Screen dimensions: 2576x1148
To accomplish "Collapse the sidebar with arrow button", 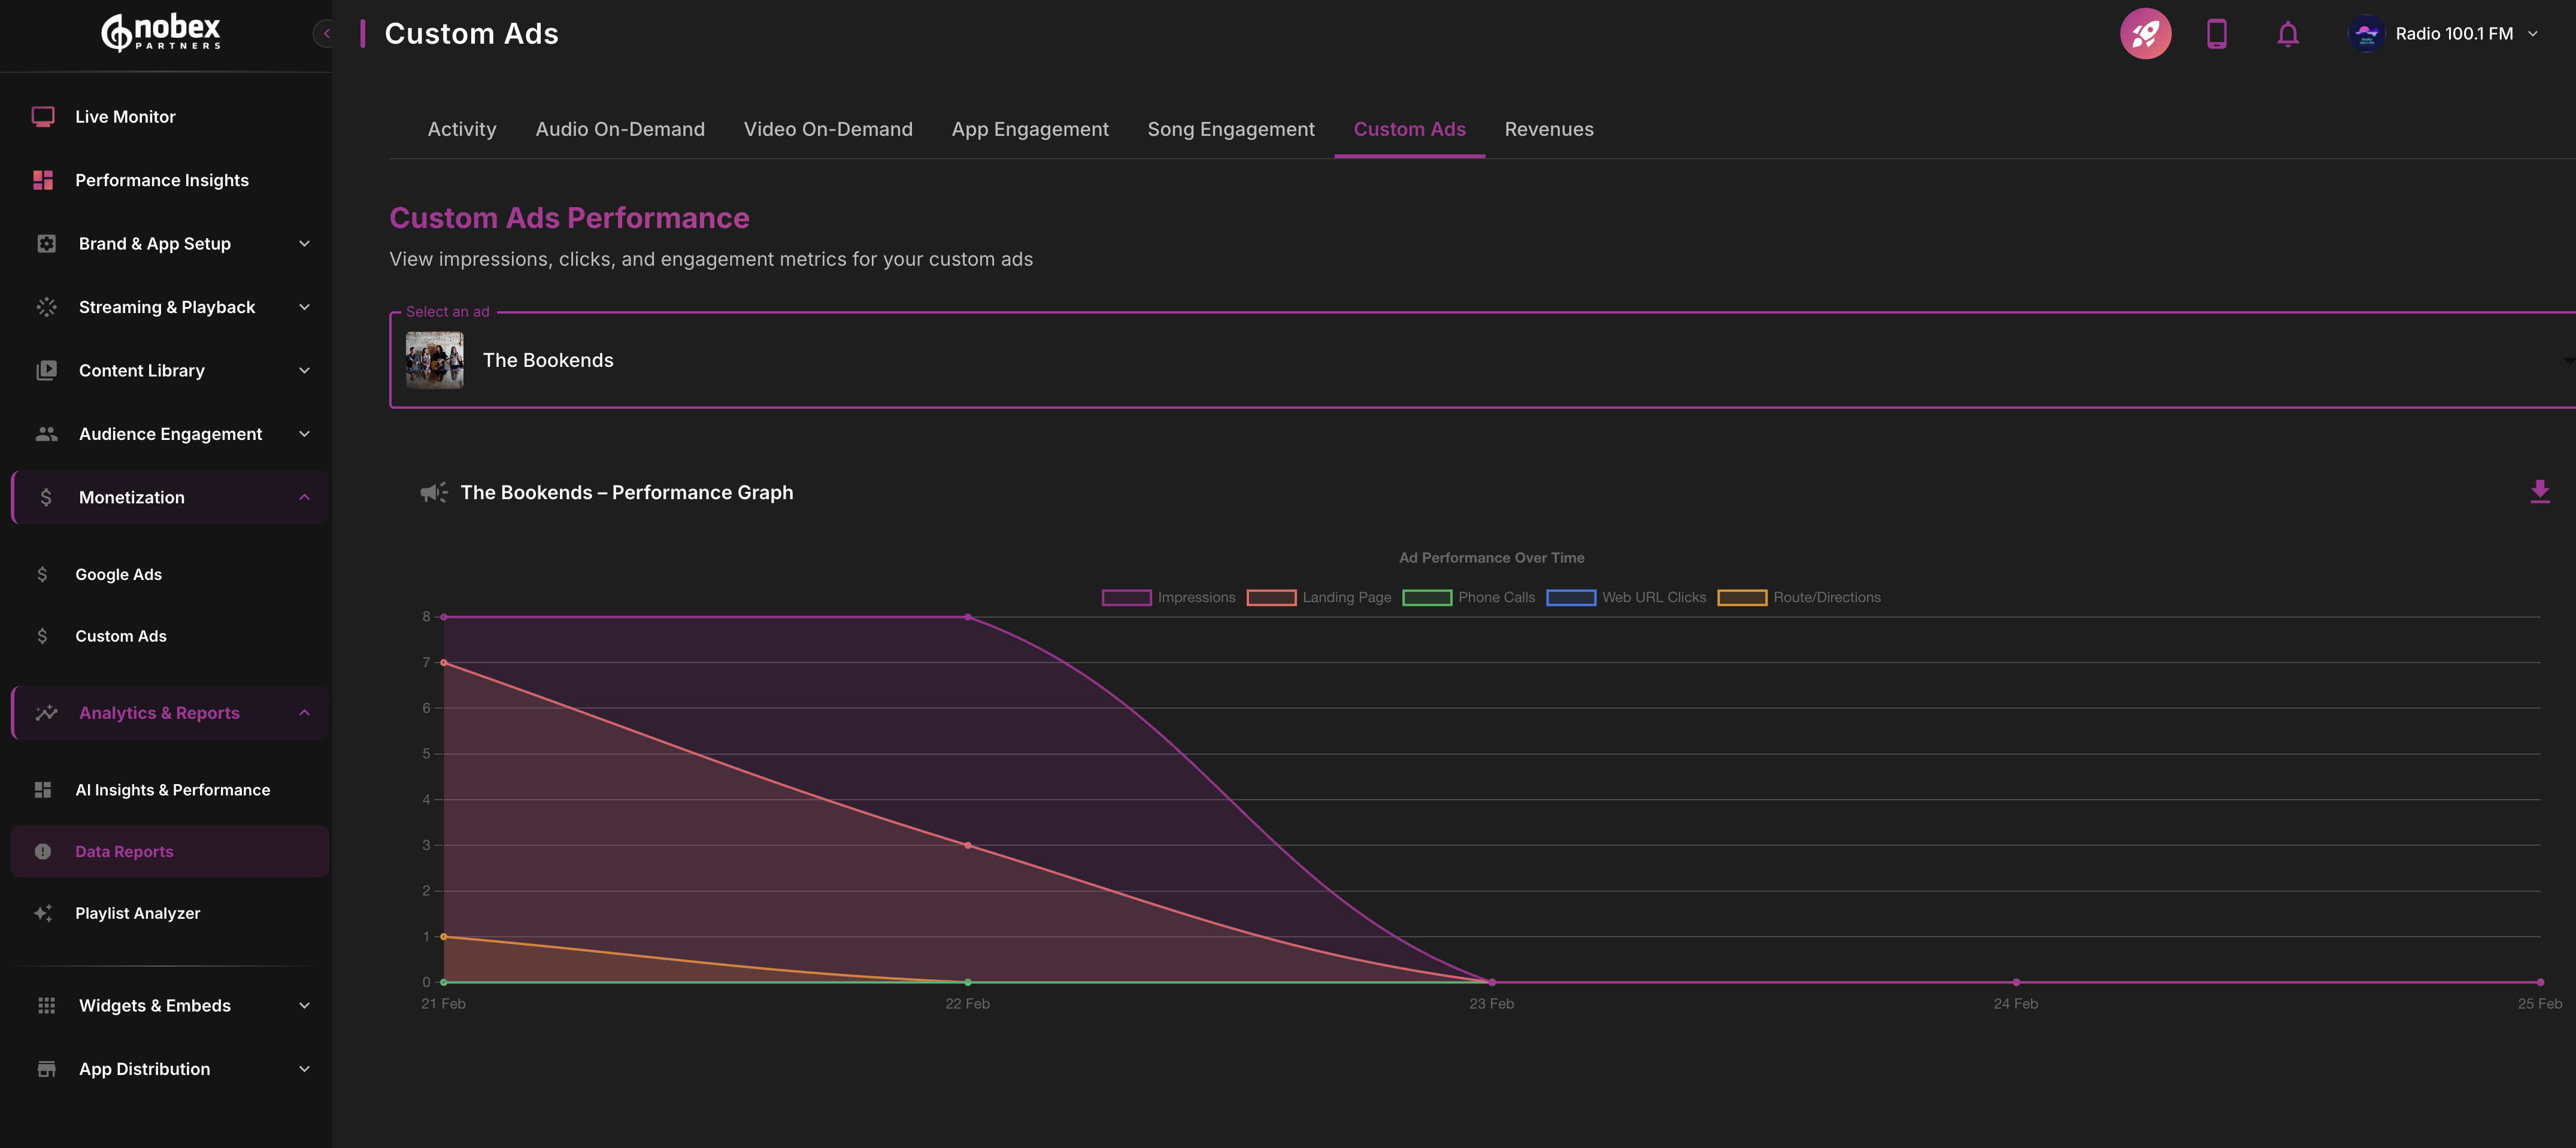I will pos(325,34).
